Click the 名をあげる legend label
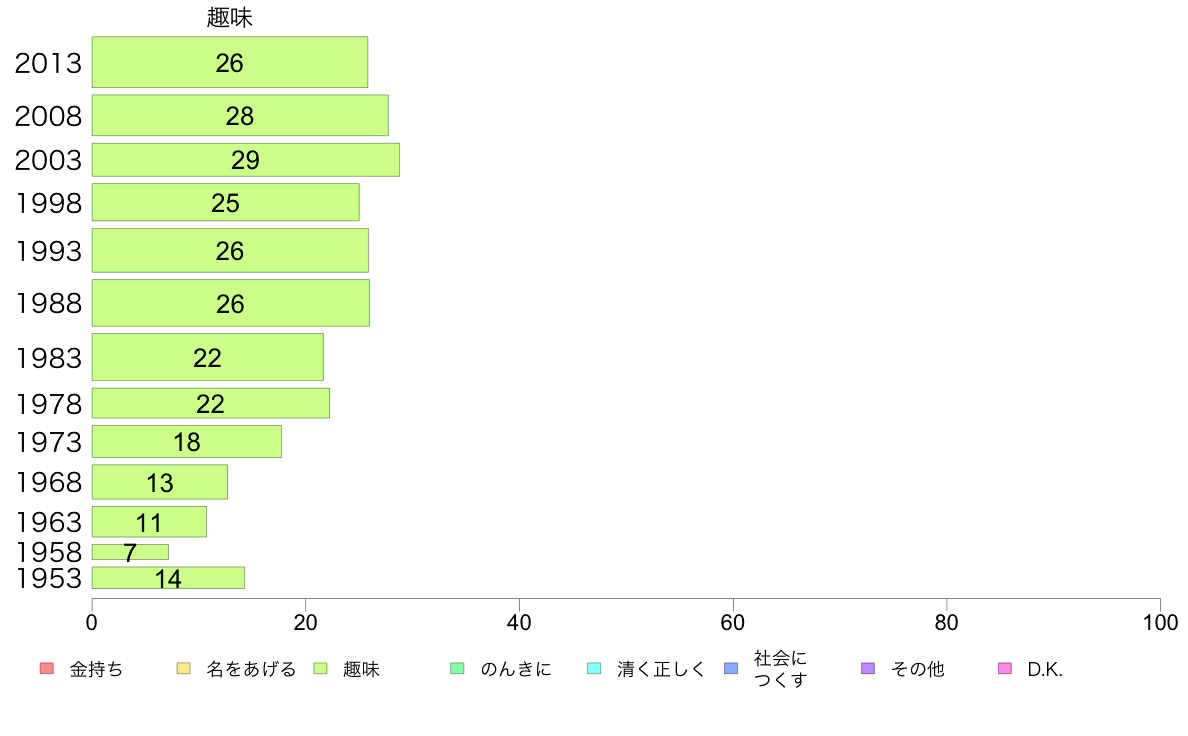 [252, 669]
